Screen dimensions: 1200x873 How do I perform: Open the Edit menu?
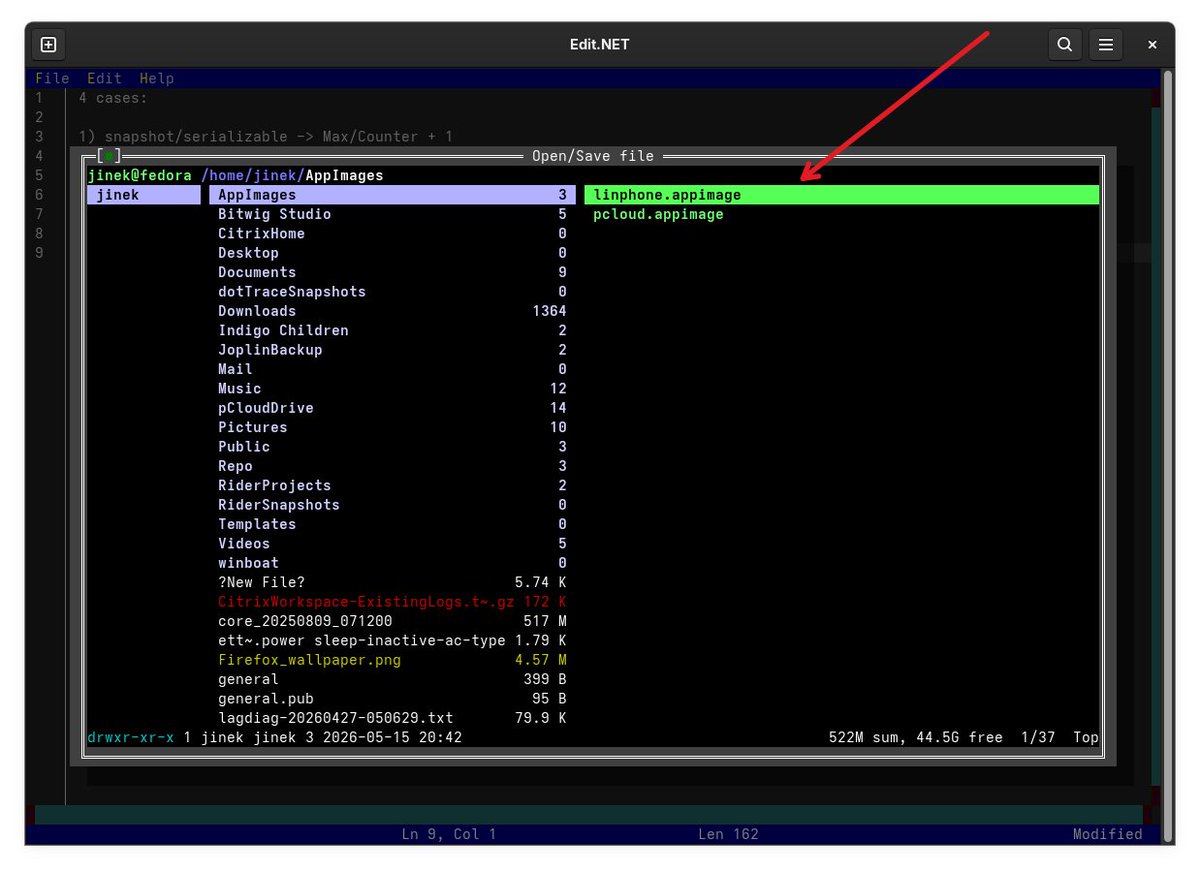click(x=104, y=78)
